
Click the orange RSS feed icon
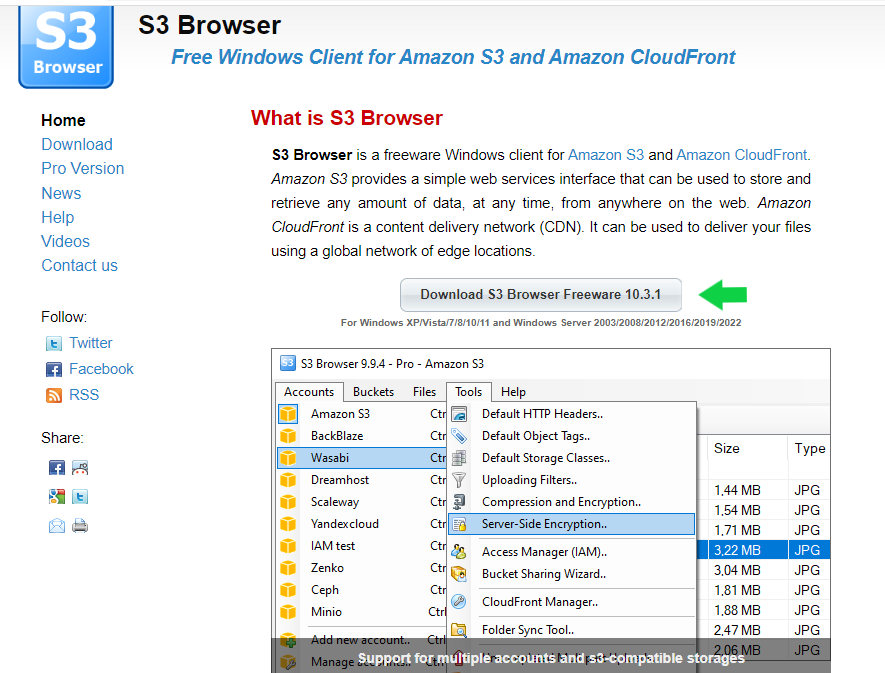pyautogui.click(x=54, y=395)
